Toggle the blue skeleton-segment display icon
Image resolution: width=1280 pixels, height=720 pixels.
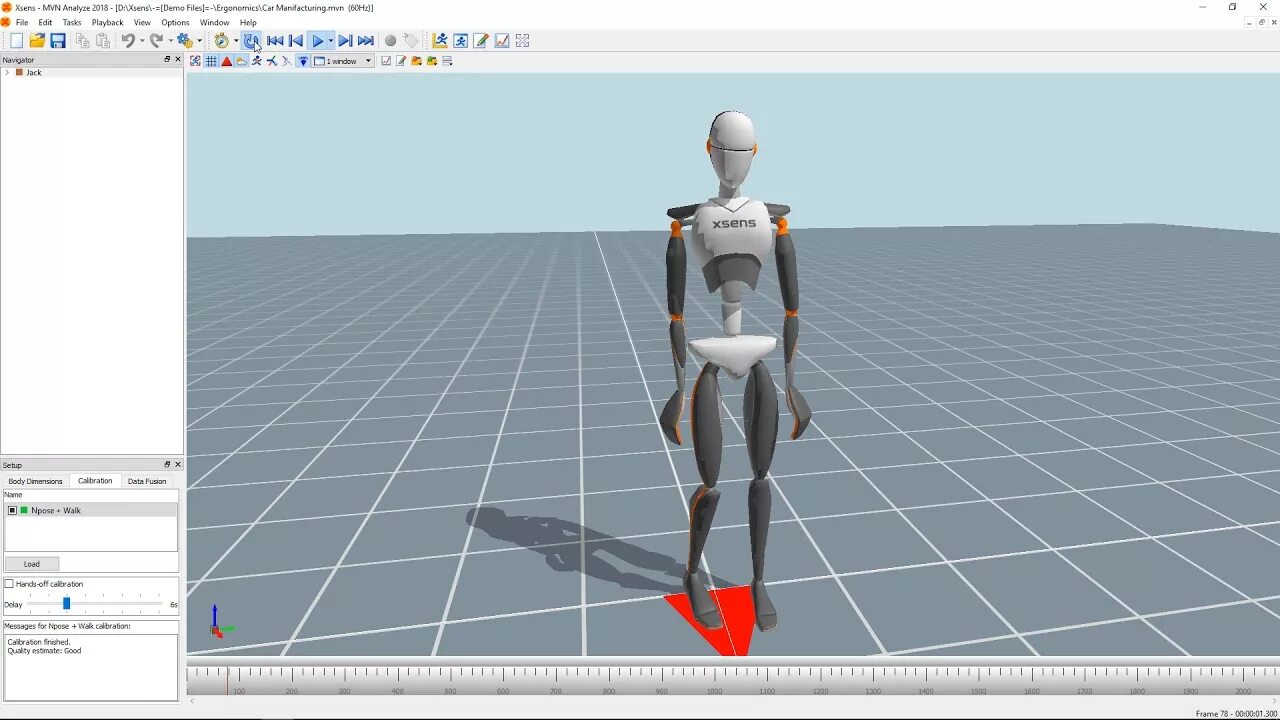coord(272,61)
